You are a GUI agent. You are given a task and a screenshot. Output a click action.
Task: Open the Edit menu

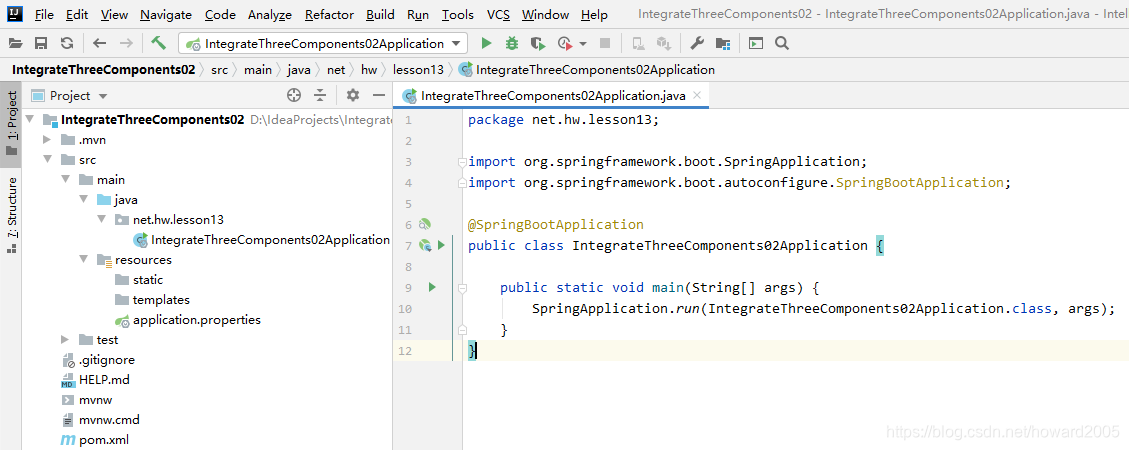click(77, 14)
